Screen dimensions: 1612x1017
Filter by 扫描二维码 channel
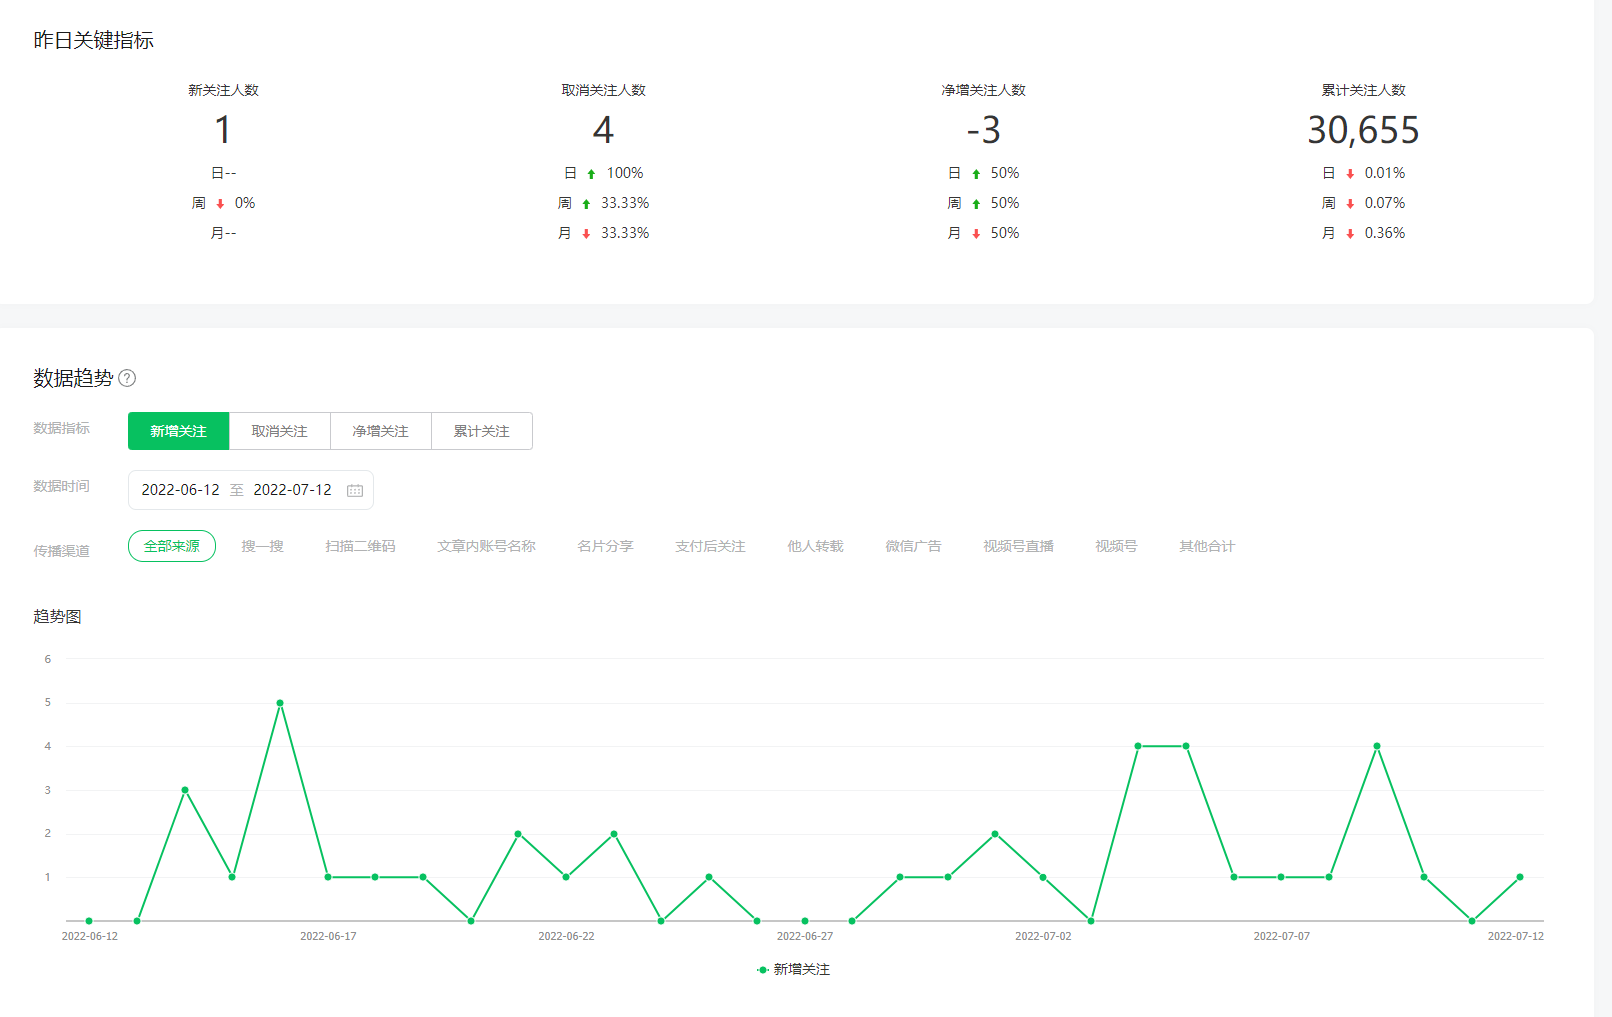[x=360, y=546]
